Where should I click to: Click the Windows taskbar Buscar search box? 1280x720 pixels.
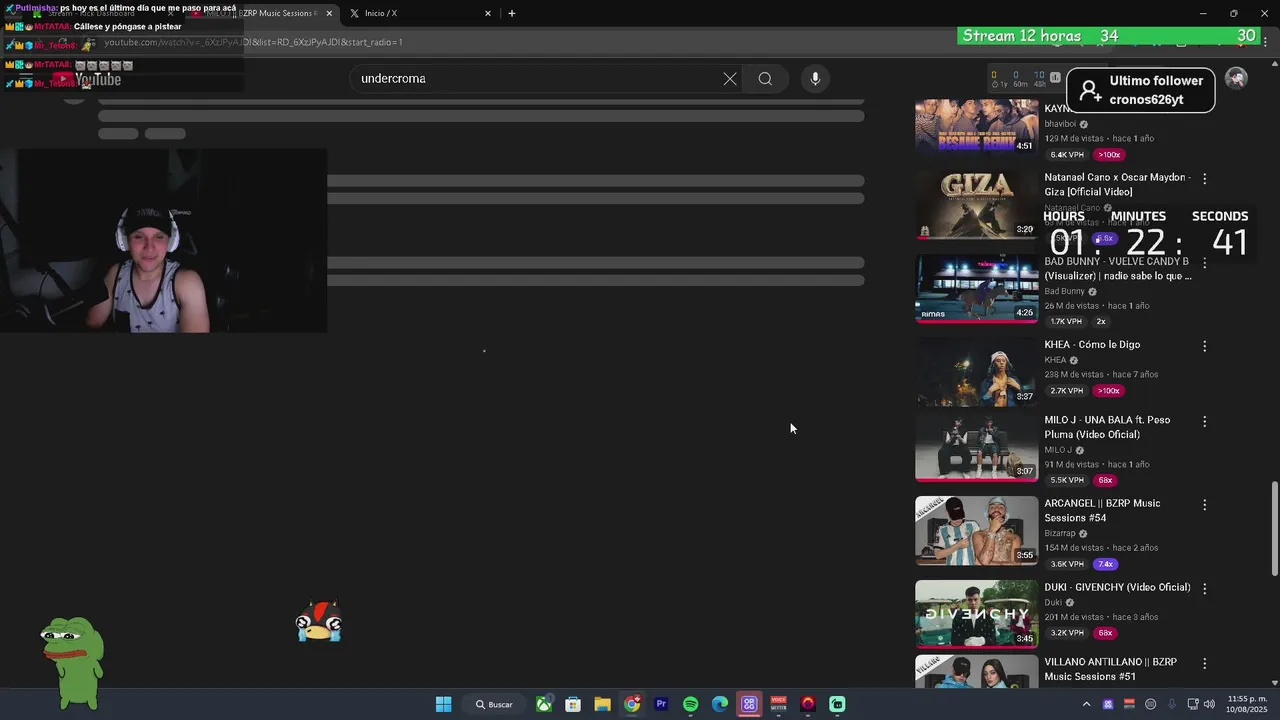coord(494,704)
